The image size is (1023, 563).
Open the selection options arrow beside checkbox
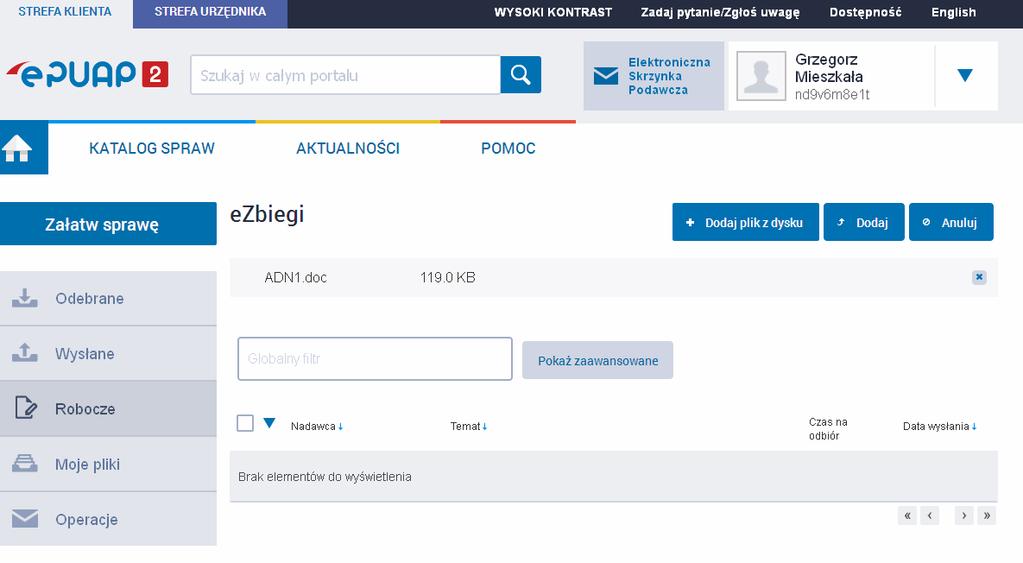(x=269, y=423)
